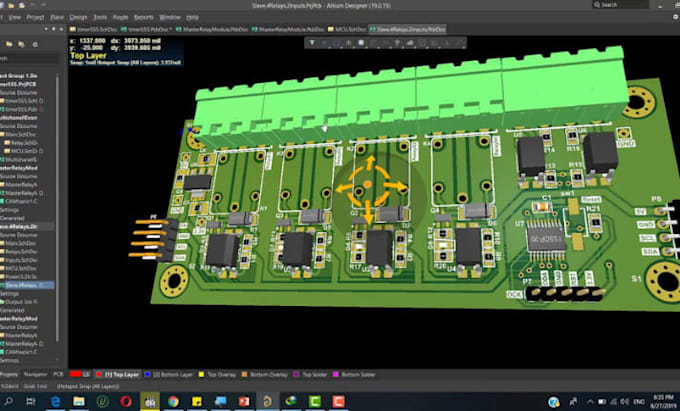This screenshot has height=411, width=680.
Task: Click the blue Bottom Layer color swatch
Action: tap(147, 375)
